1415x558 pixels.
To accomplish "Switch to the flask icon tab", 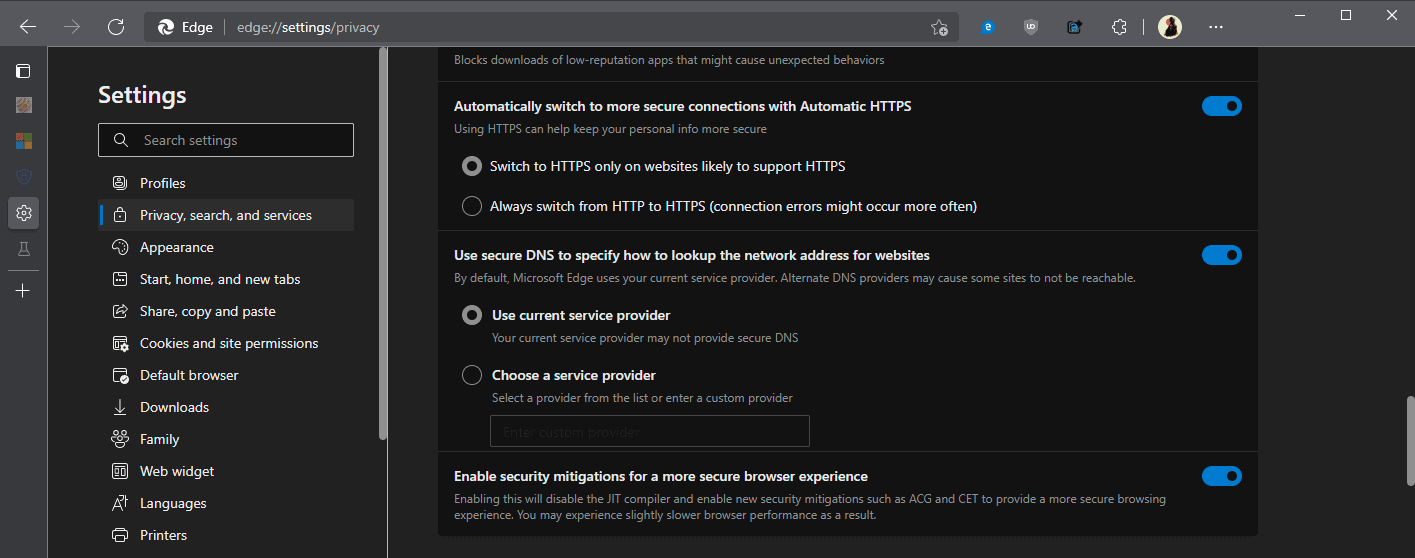I will click(x=24, y=249).
